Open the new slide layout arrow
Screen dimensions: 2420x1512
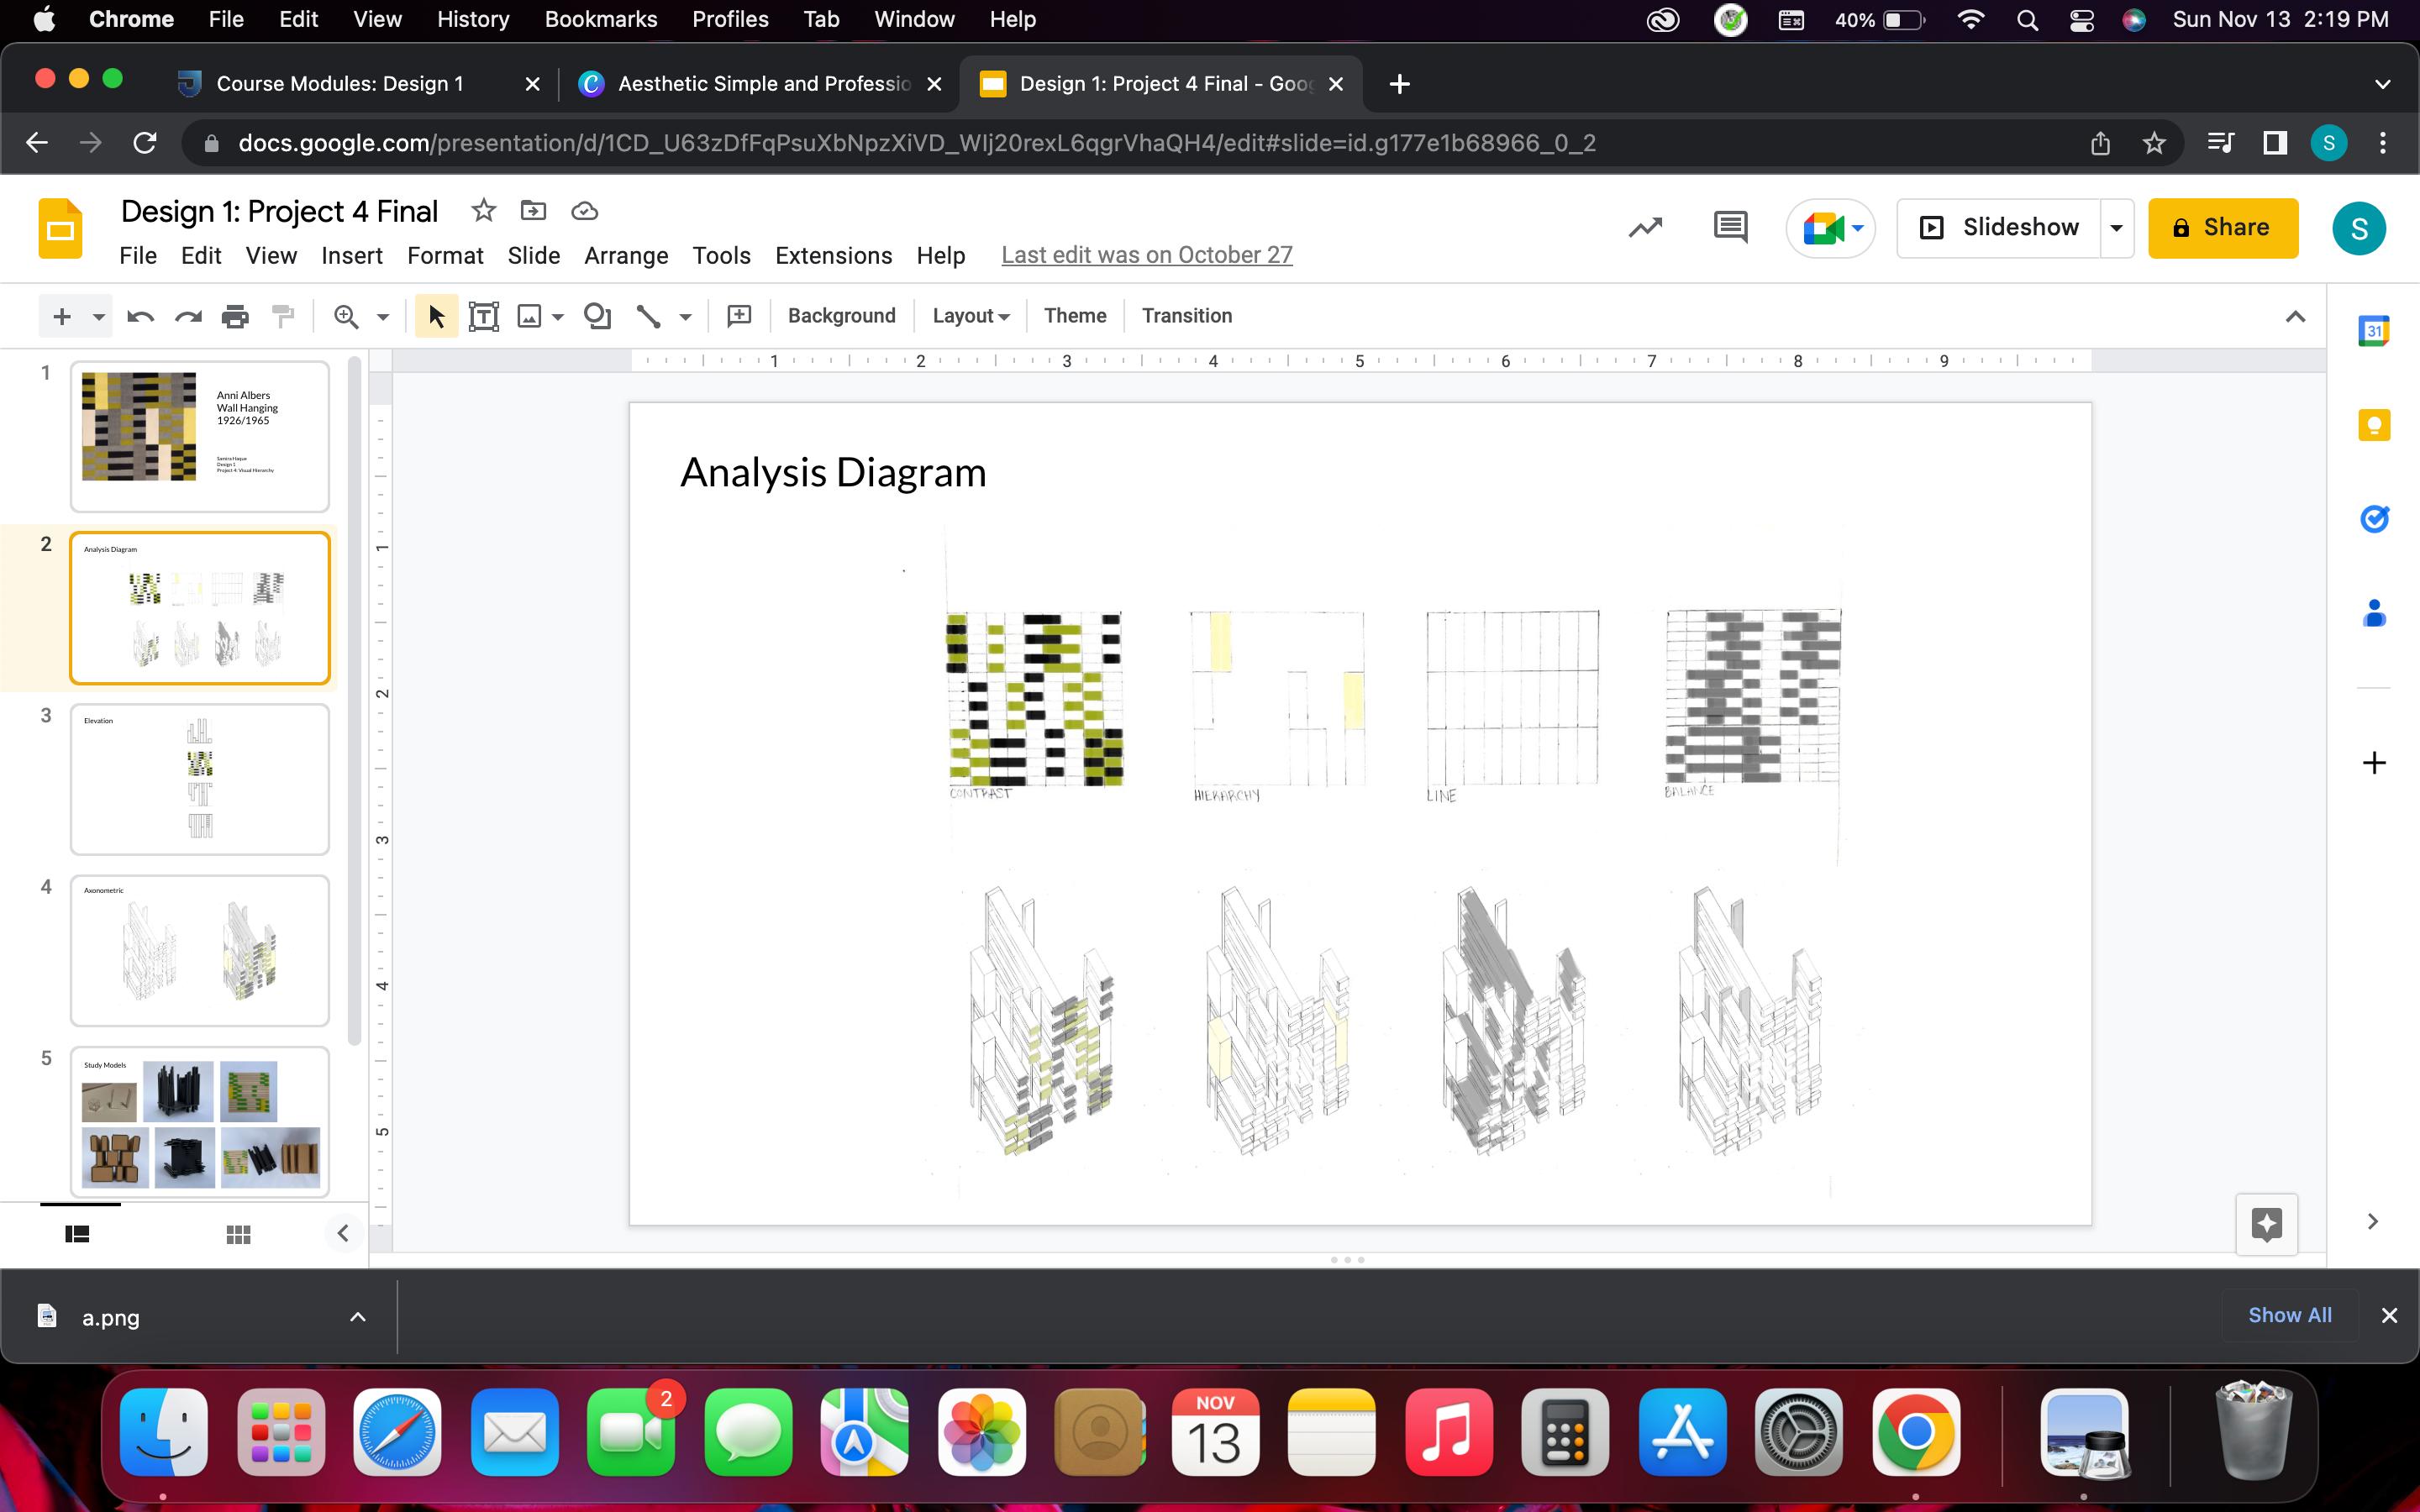coord(98,317)
